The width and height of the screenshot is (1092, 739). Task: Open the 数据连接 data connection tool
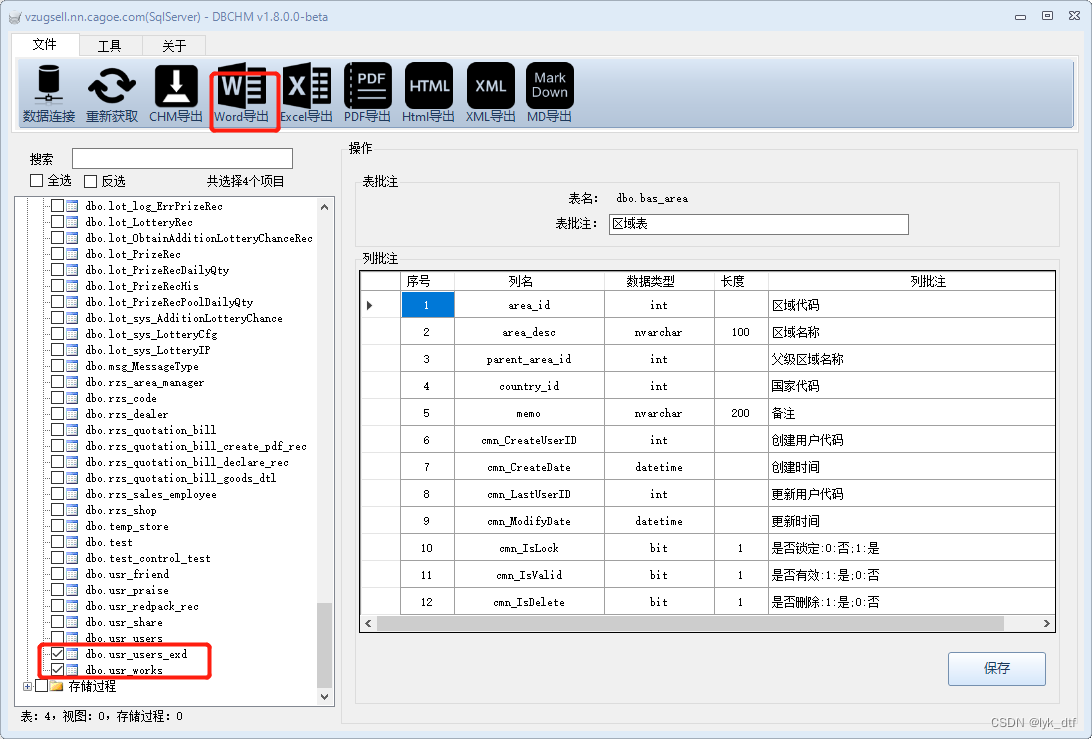coord(47,92)
